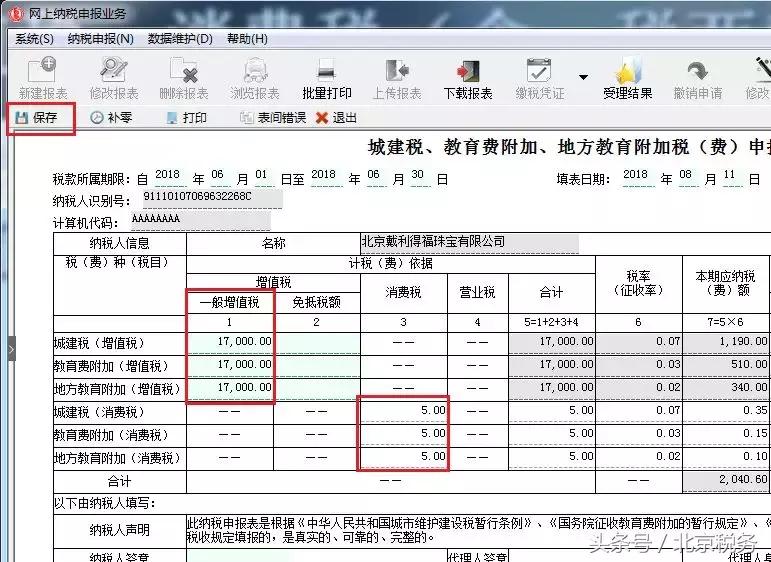Edit 教育费附加（增值税） 一般增值税 cell
Viewport: 771px width, 562px height.
point(230,366)
